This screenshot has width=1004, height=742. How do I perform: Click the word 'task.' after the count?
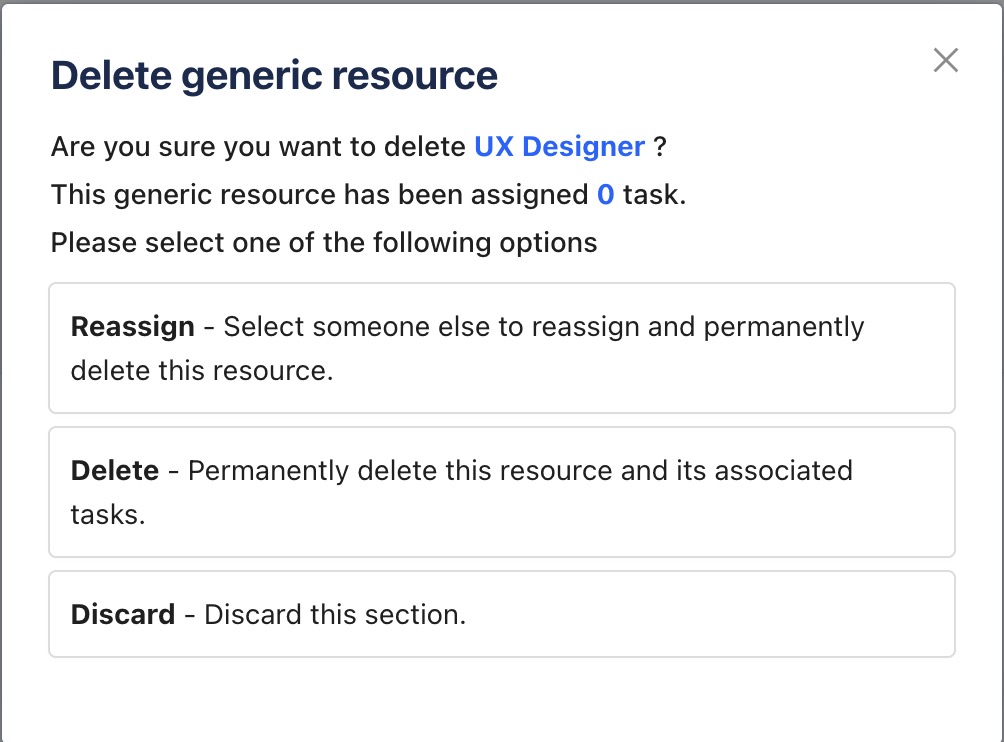point(654,195)
